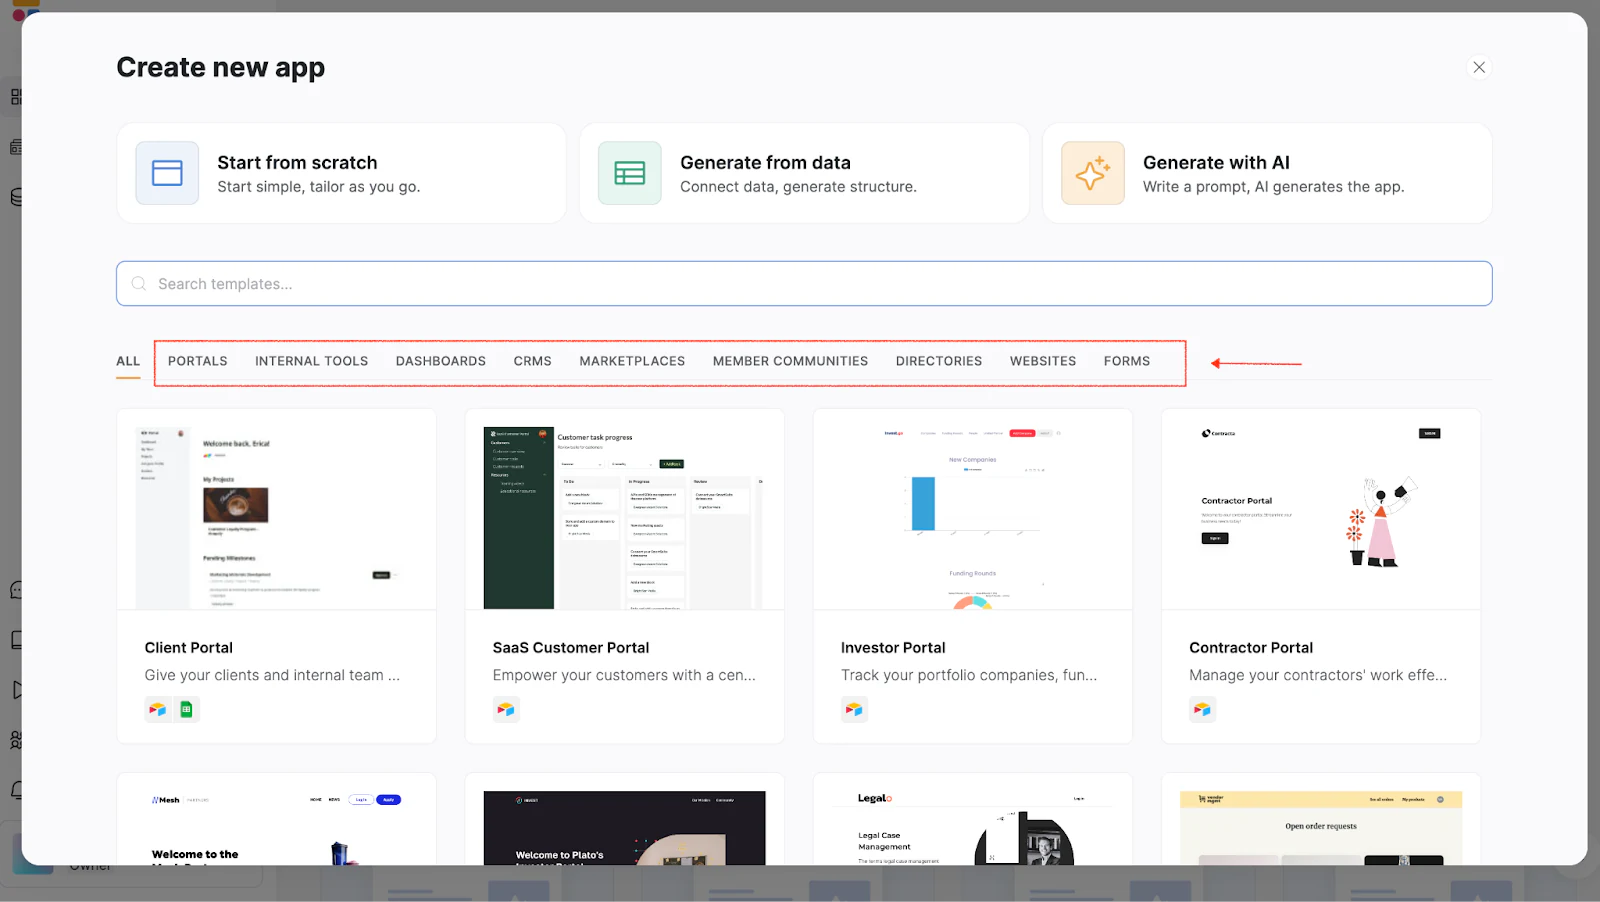1600x902 pixels.
Task: Close the Create new app dialog
Action: [x=1479, y=67]
